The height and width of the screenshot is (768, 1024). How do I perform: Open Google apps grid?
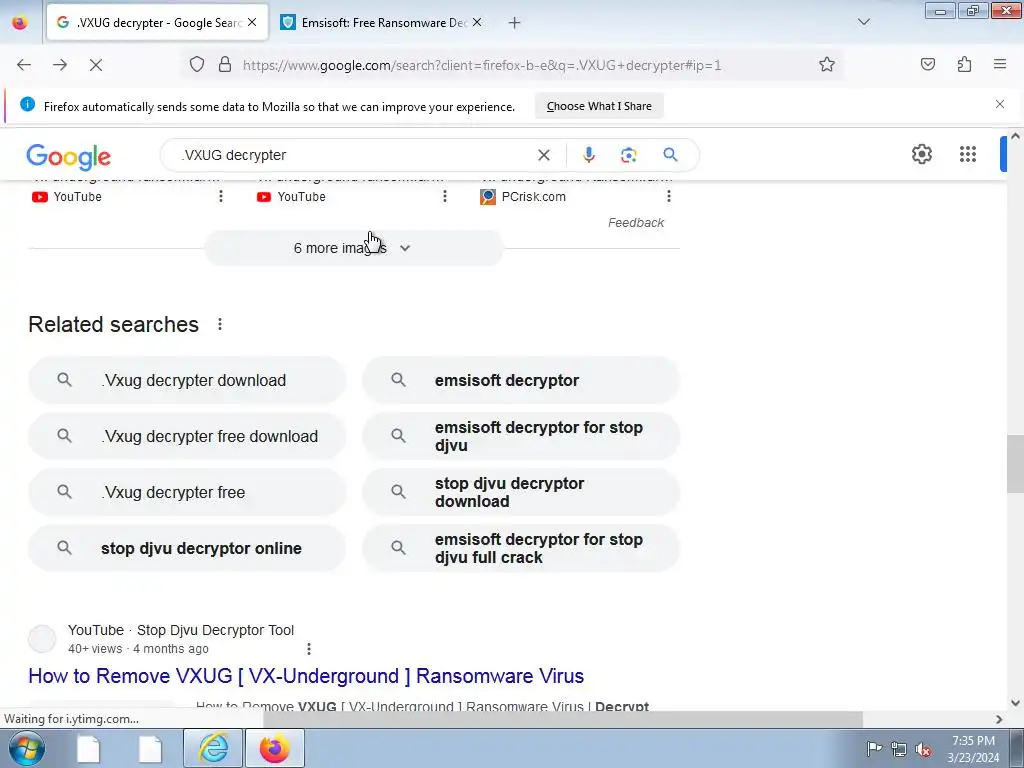coord(968,154)
